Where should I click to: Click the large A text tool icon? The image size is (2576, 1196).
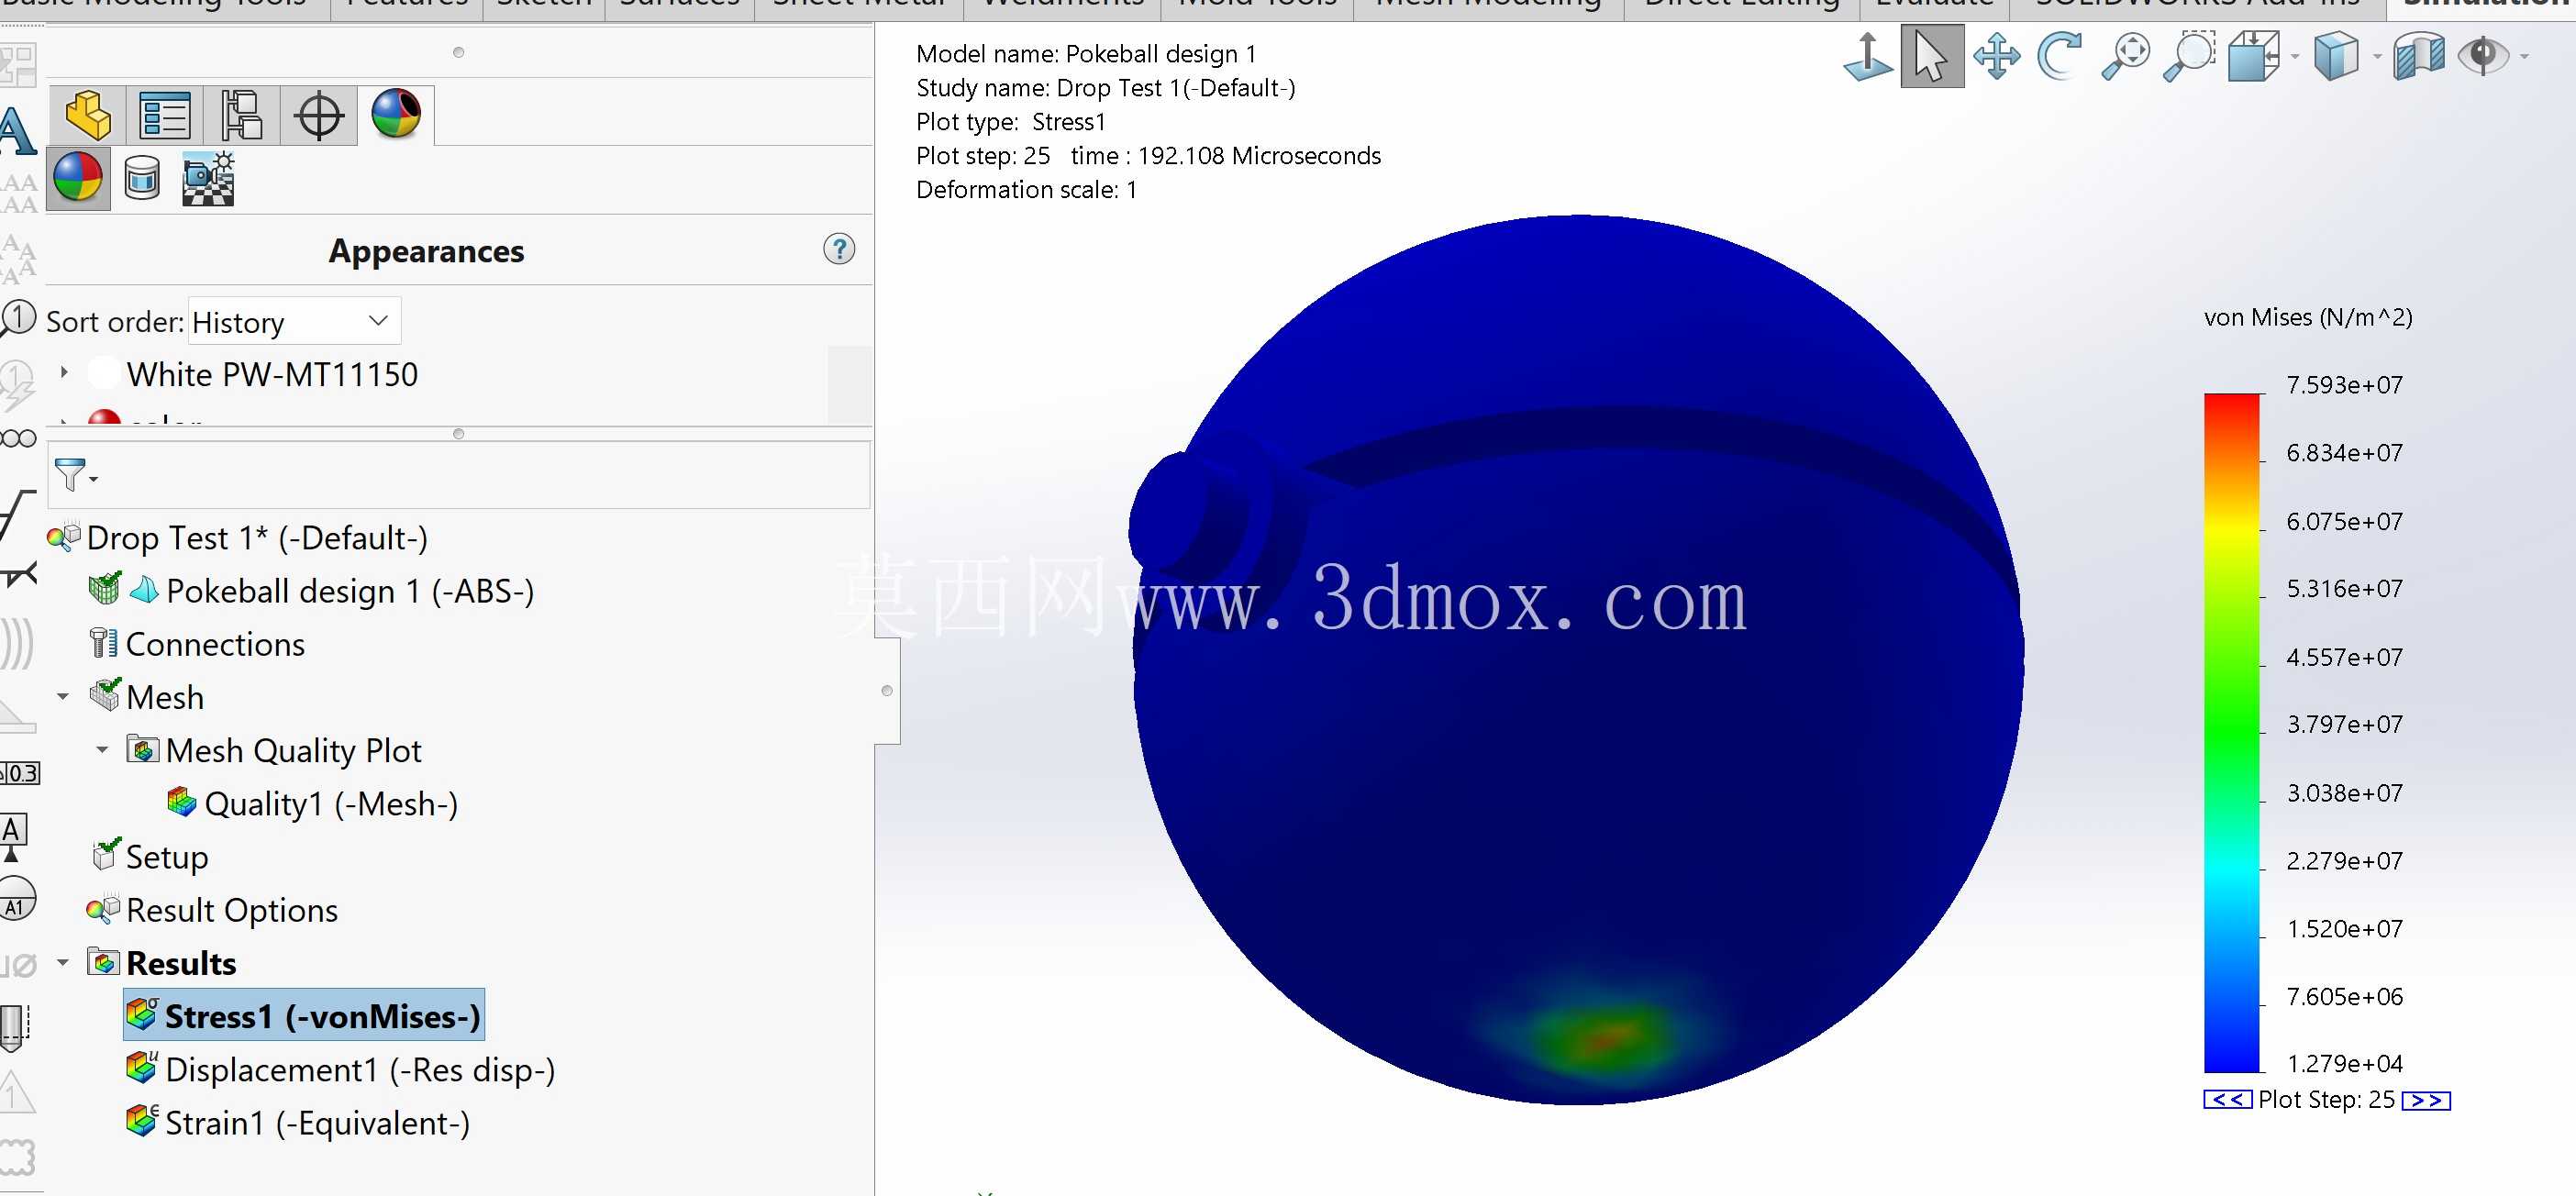point(17,130)
